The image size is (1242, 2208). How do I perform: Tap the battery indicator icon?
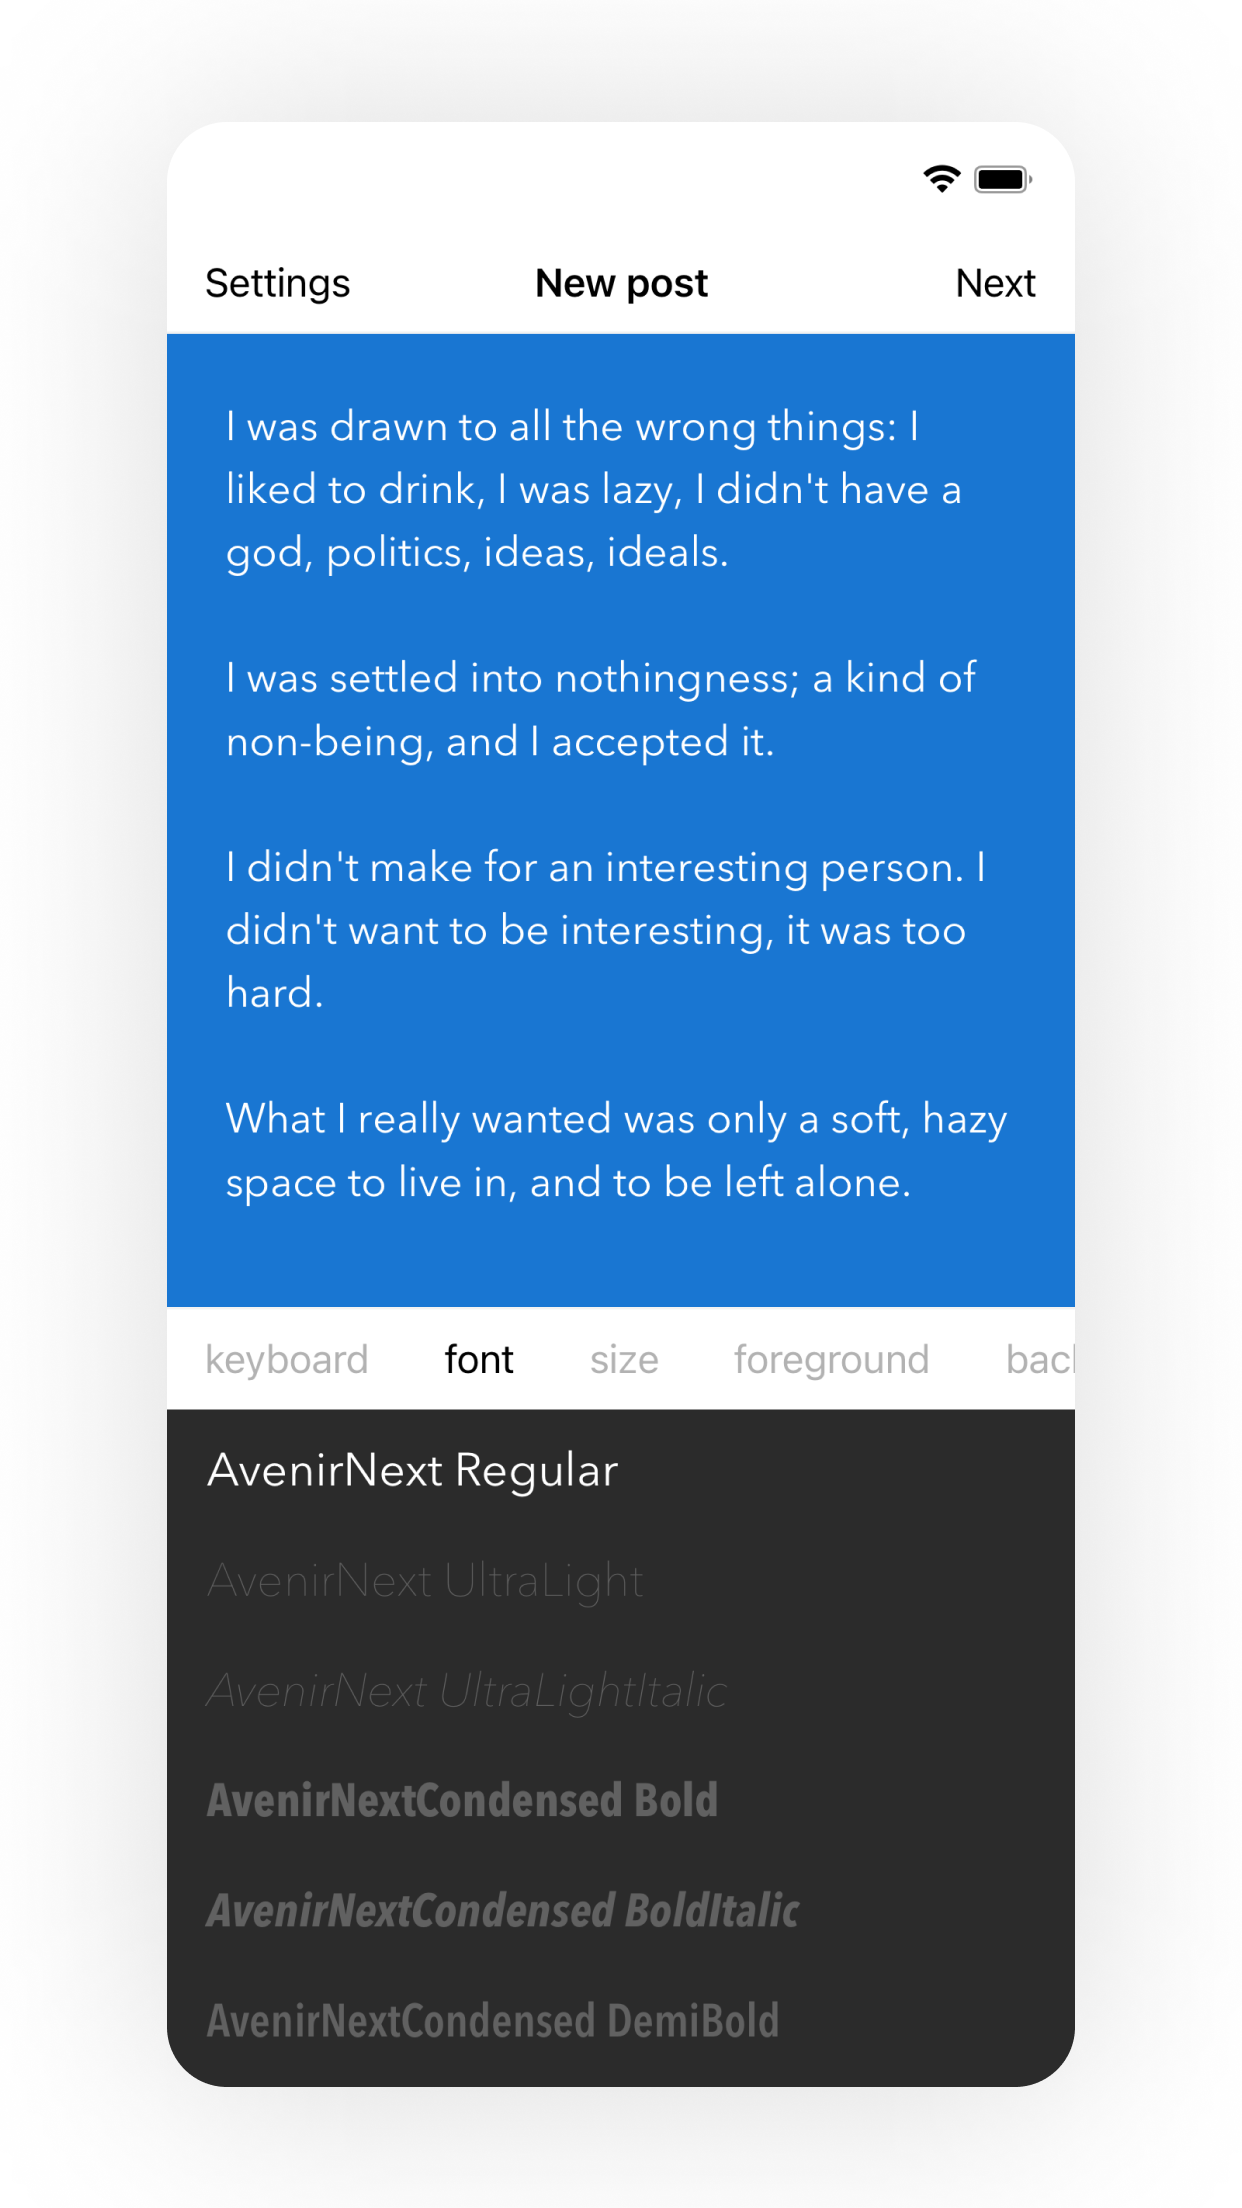tap(1003, 180)
